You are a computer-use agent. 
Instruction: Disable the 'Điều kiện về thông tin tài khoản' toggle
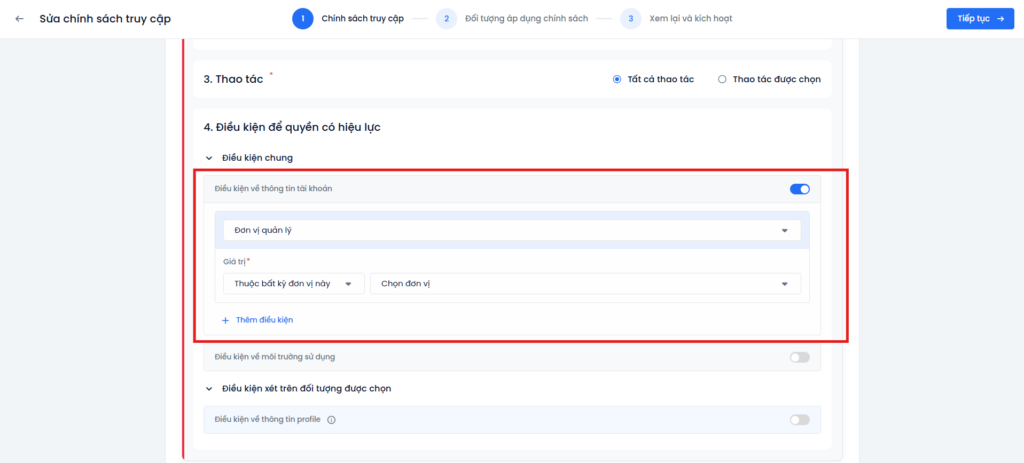(799, 189)
